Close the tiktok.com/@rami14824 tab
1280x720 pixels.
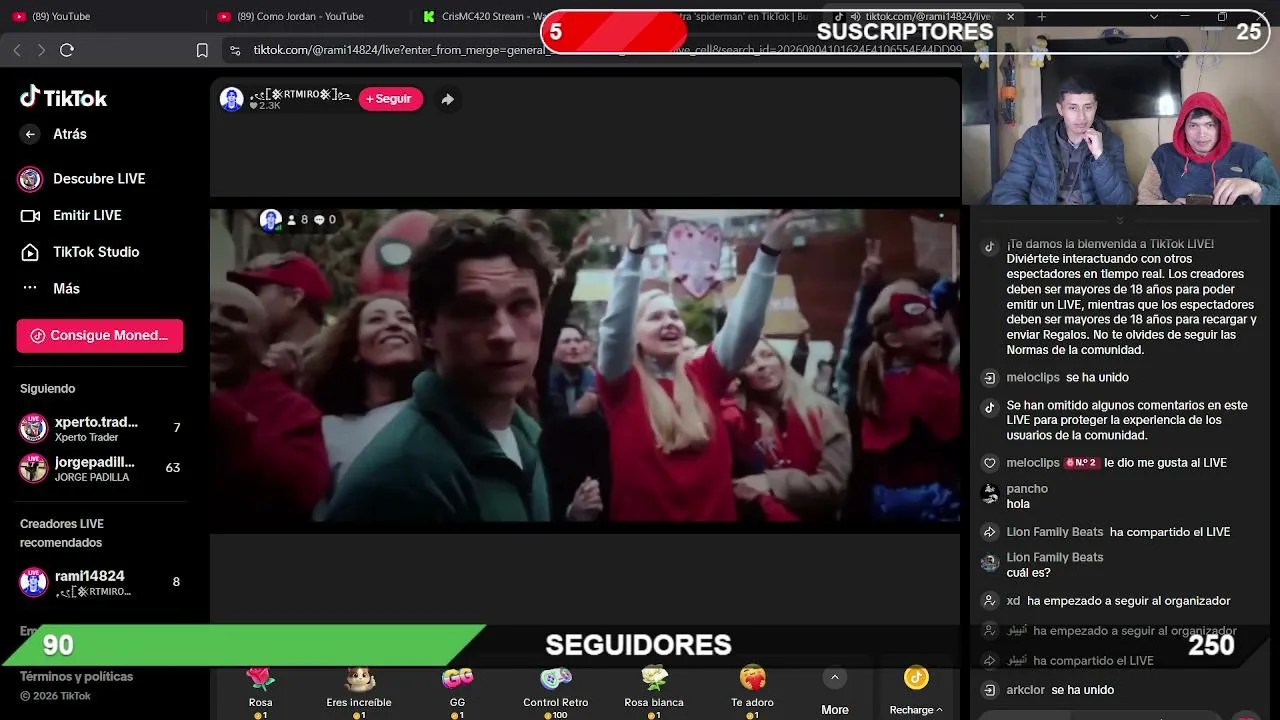coord(1010,16)
